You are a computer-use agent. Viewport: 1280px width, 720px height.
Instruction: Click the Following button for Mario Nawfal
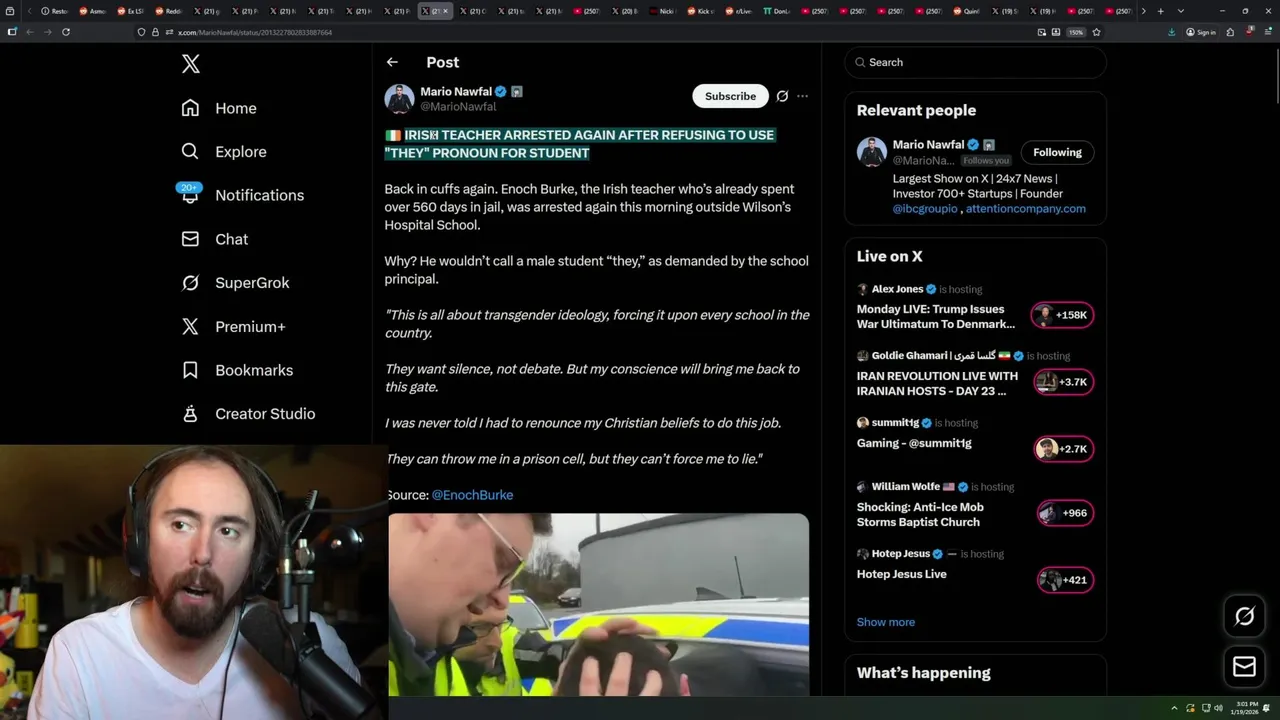pyautogui.click(x=1057, y=152)
